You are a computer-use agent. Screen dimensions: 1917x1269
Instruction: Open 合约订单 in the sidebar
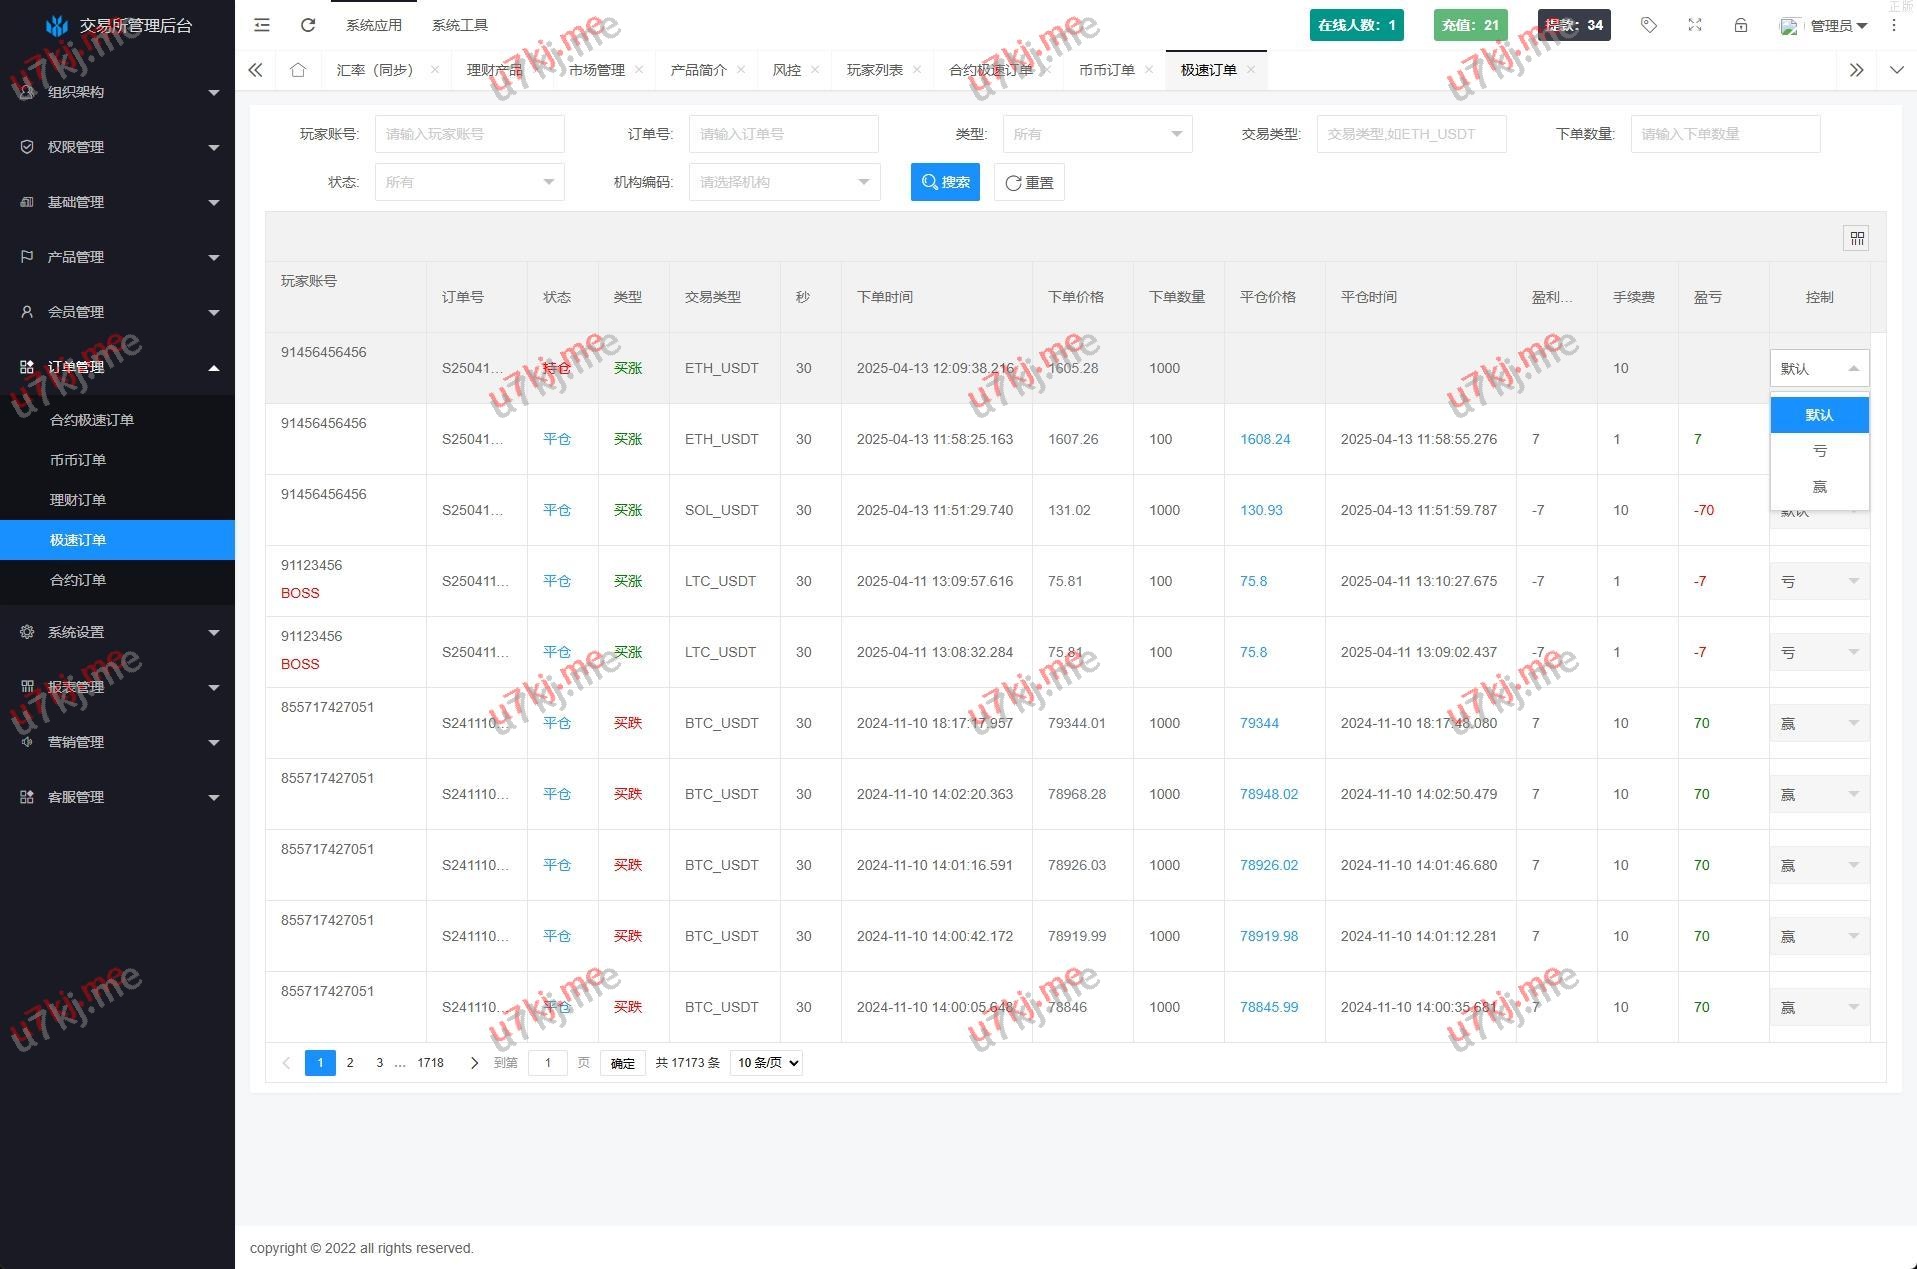[78, 580]
